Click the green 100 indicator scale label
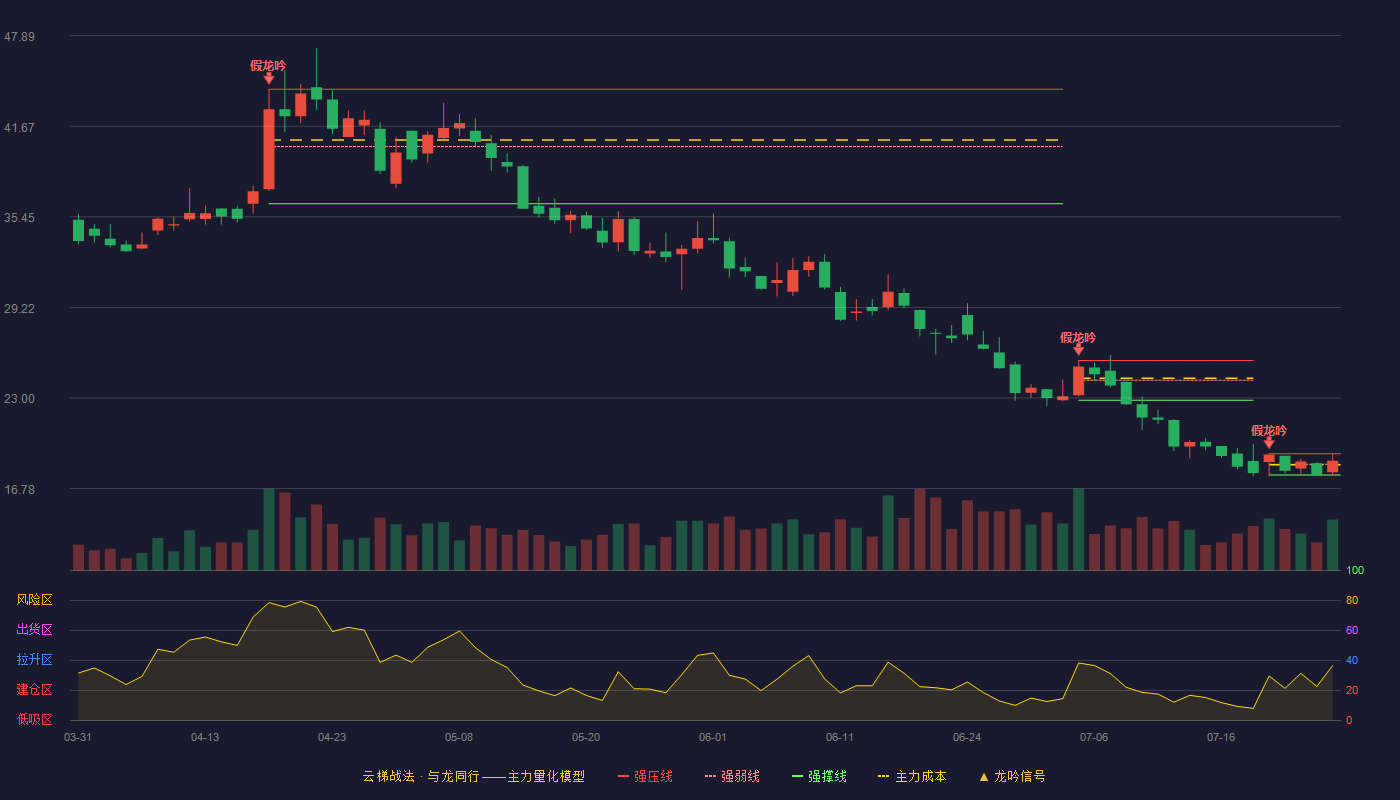Image resolution: width=1400 pixels, height=800 pixels. point(1355,571)
